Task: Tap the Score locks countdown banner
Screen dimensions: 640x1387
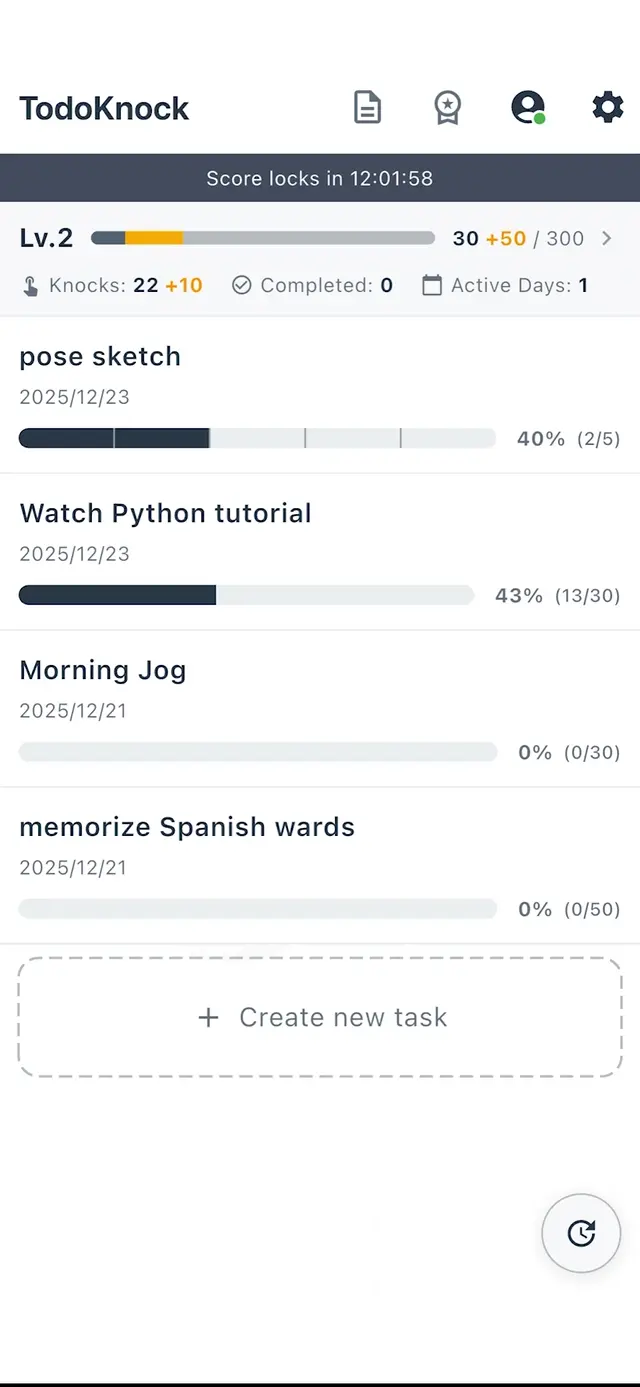Action: [320, 179]
